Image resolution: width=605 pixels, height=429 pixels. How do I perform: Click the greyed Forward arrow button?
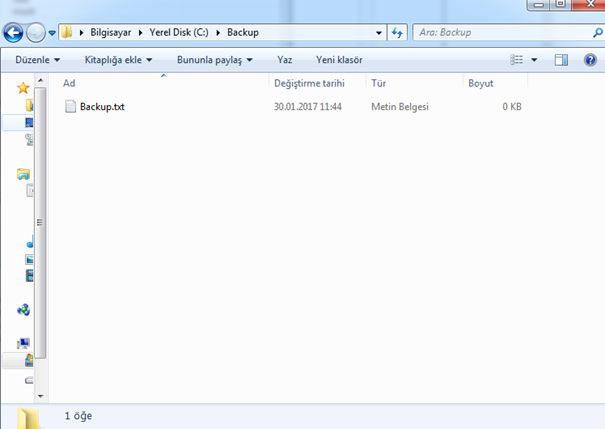[x=35, y=33]
